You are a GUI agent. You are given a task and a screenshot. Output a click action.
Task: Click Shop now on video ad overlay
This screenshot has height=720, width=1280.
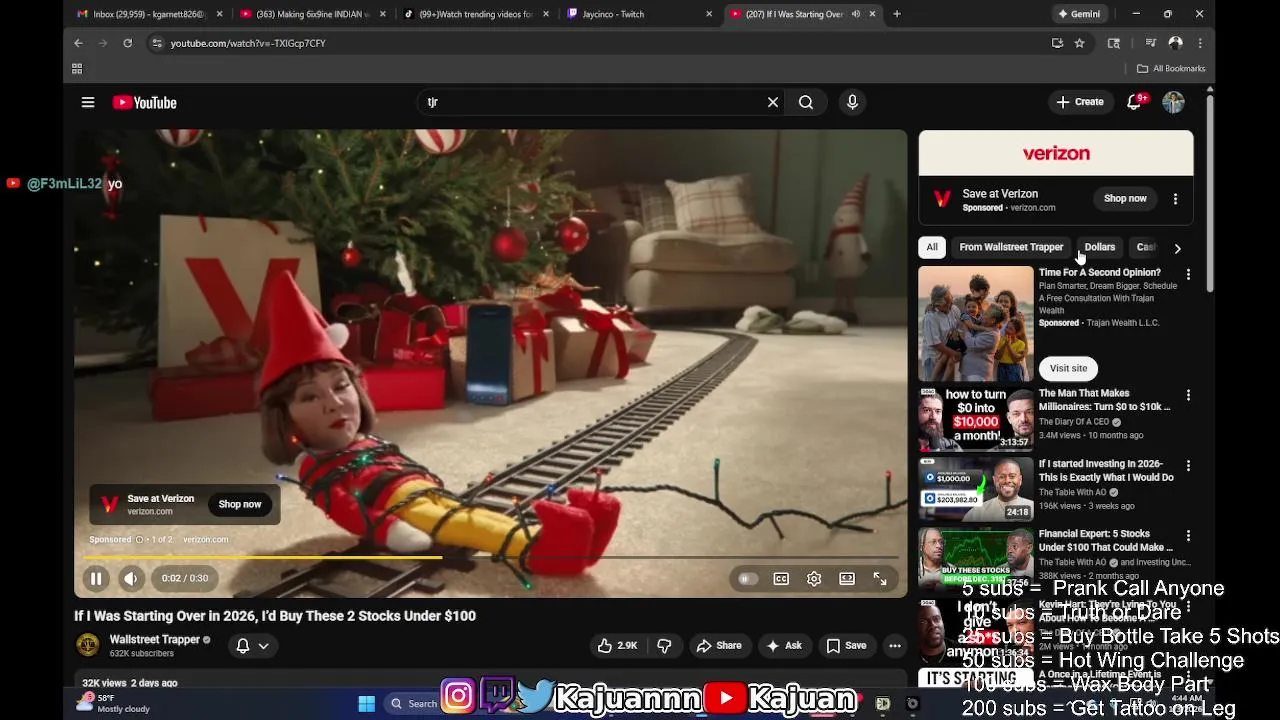point(240,504)
